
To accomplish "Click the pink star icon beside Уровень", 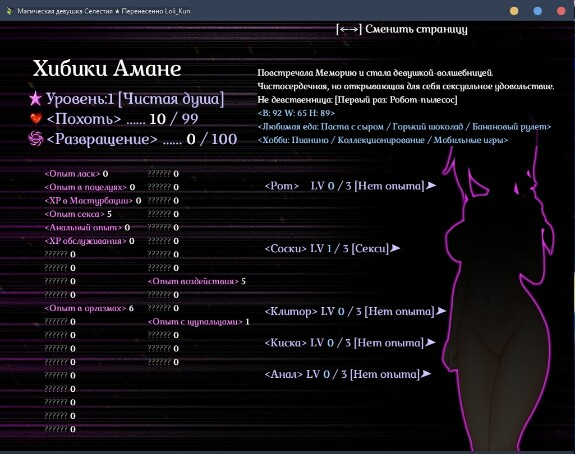I will pos(36,99).
